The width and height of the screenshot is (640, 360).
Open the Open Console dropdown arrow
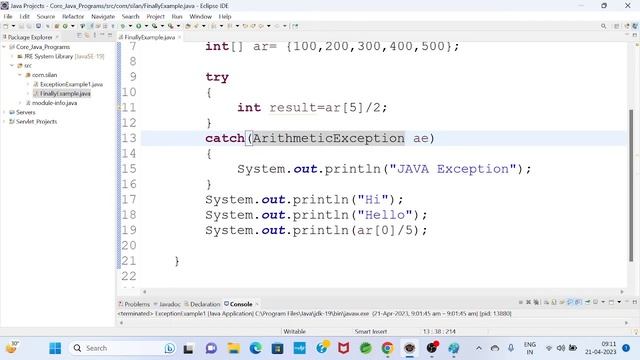tap(619, 302)
